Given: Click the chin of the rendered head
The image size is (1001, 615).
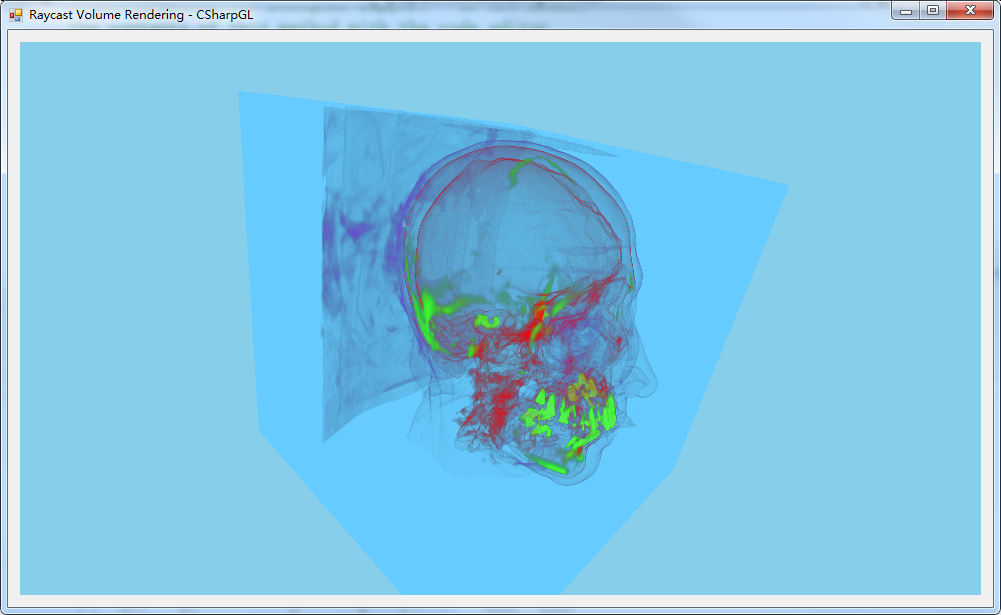Looking at the screenshot, I should pyautogui.click(x=565, y=475).
